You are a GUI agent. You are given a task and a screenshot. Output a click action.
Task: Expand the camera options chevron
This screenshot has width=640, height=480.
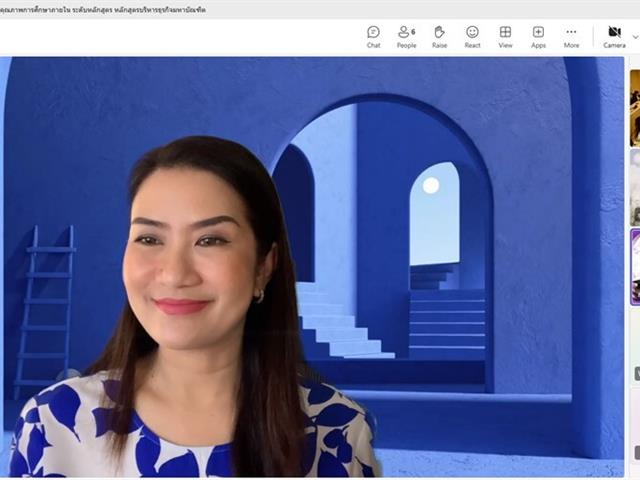coord(635,37)
